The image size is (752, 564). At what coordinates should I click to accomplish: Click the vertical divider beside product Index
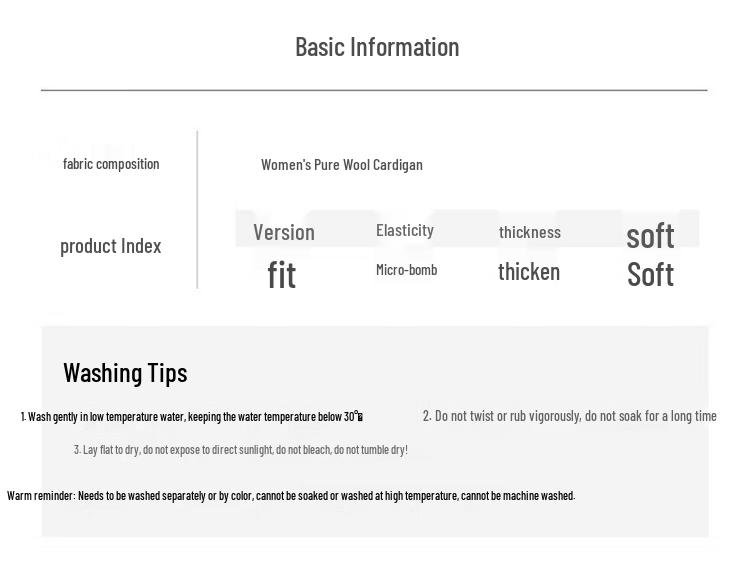[197, 210]
